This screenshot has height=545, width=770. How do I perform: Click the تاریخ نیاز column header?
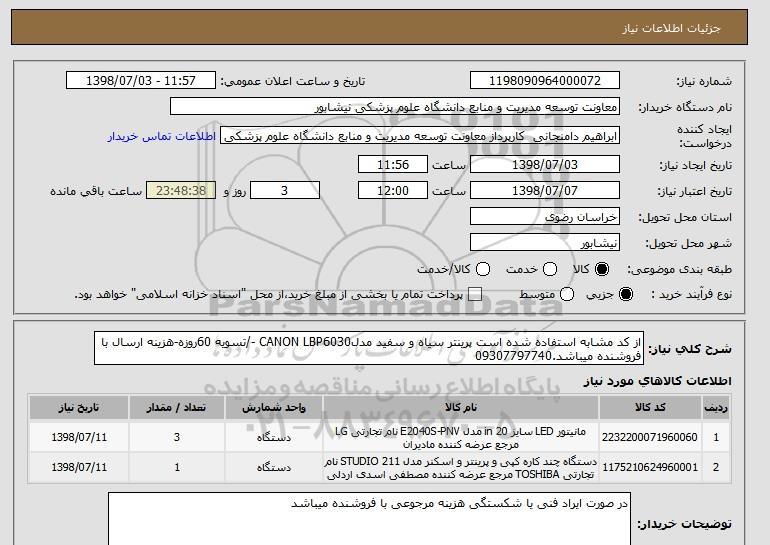(79, 408)
